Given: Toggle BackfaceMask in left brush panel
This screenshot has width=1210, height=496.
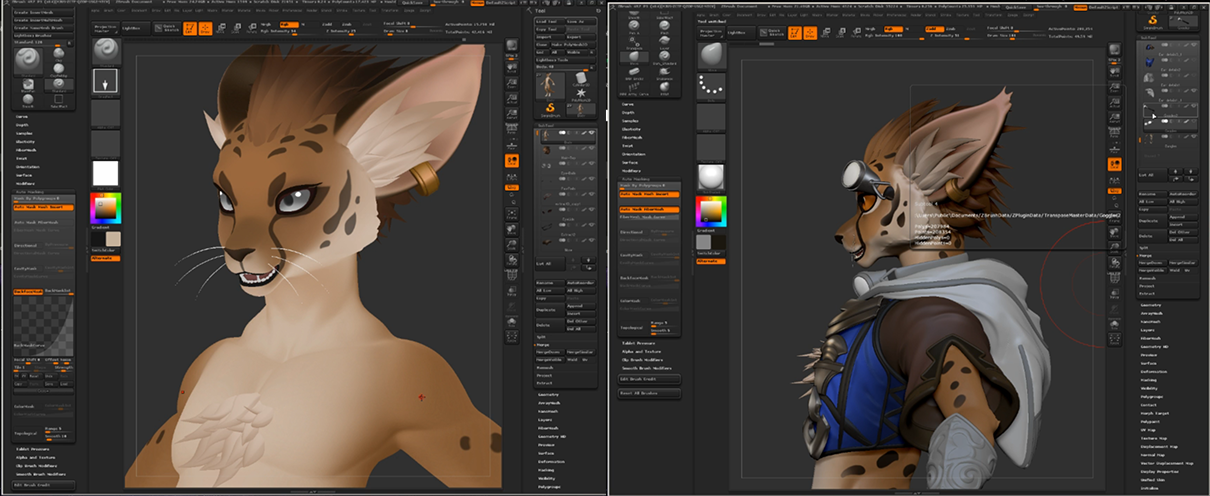Looking at the screenshot, I should [x=29, y=291].
